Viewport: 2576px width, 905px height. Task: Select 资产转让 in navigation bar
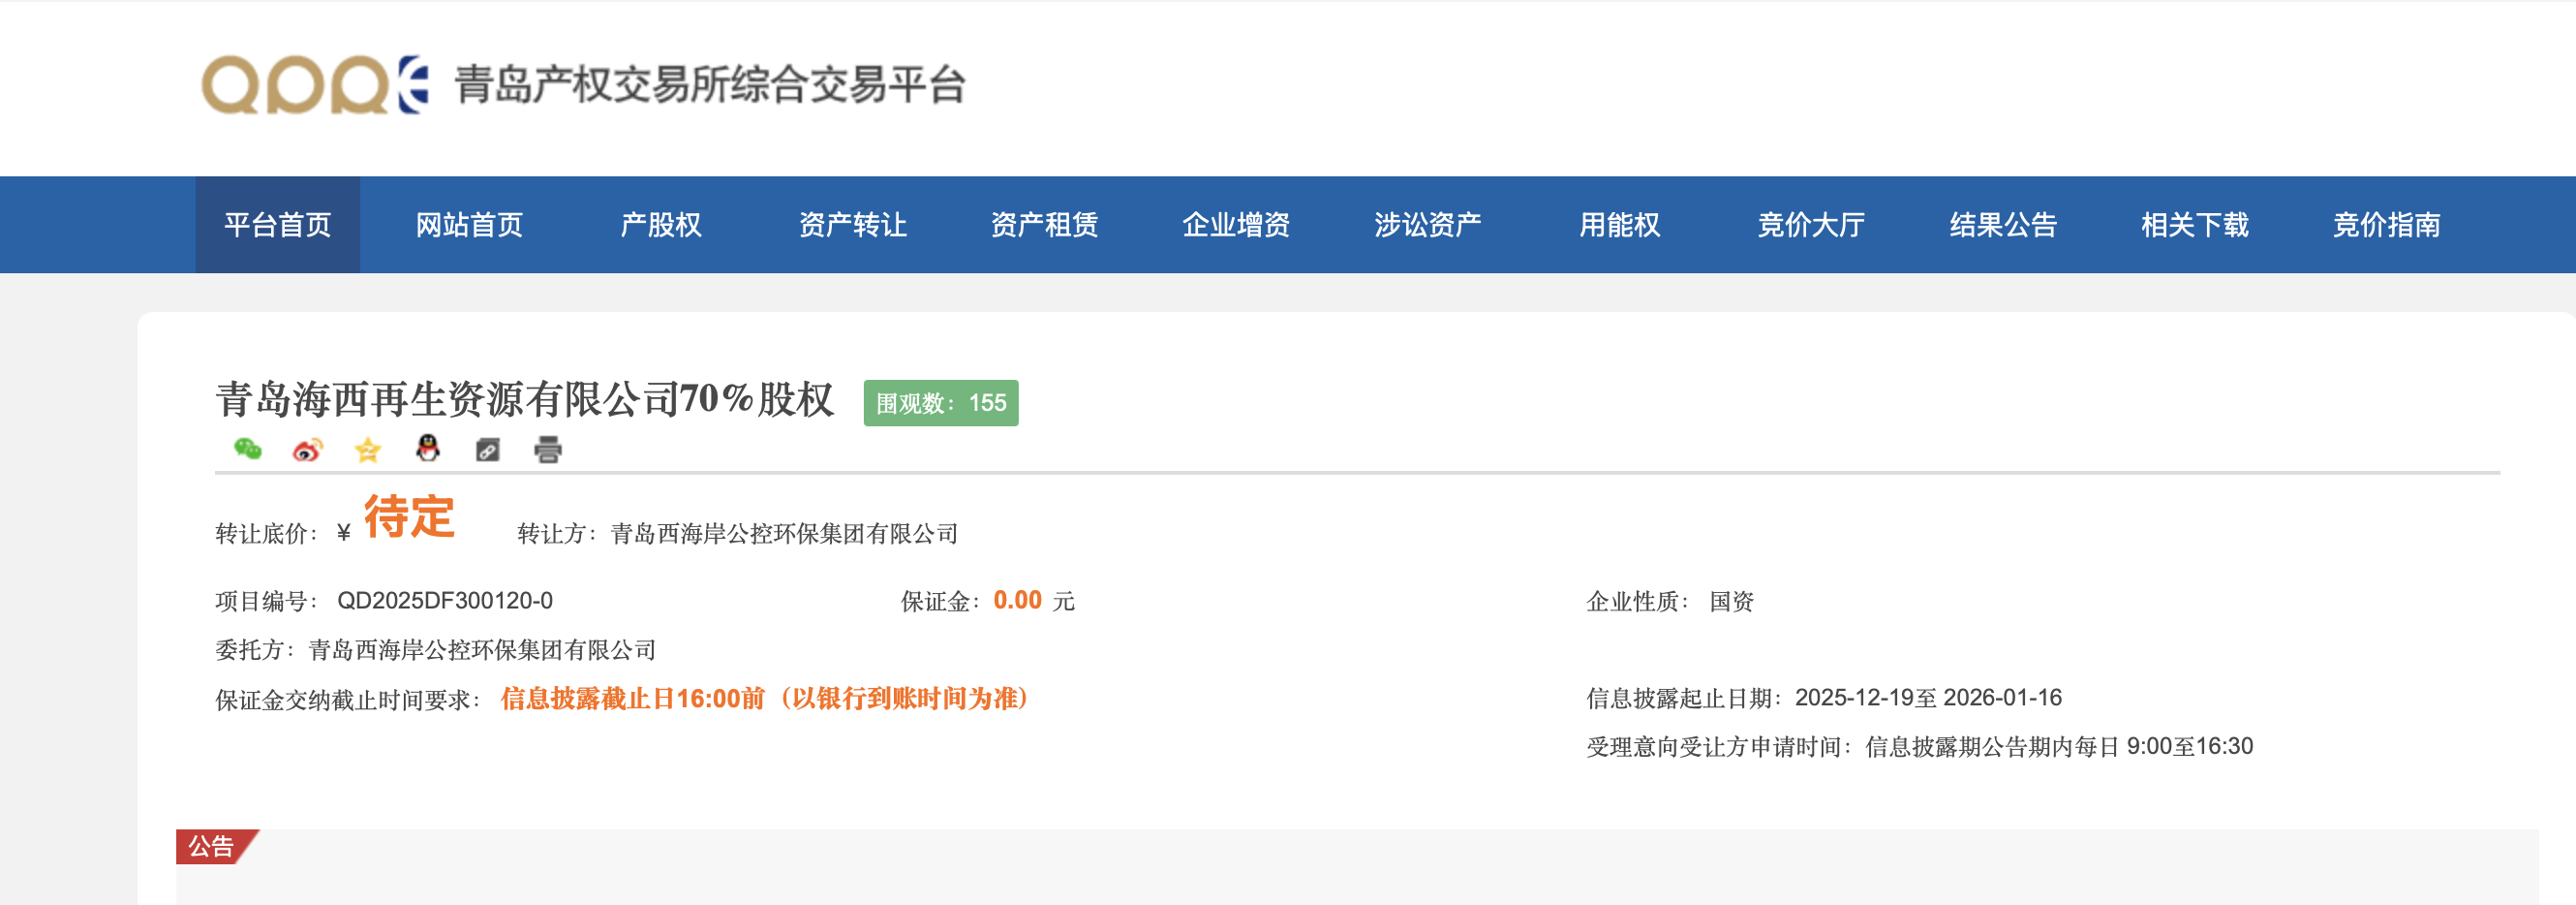coord(853,225)
